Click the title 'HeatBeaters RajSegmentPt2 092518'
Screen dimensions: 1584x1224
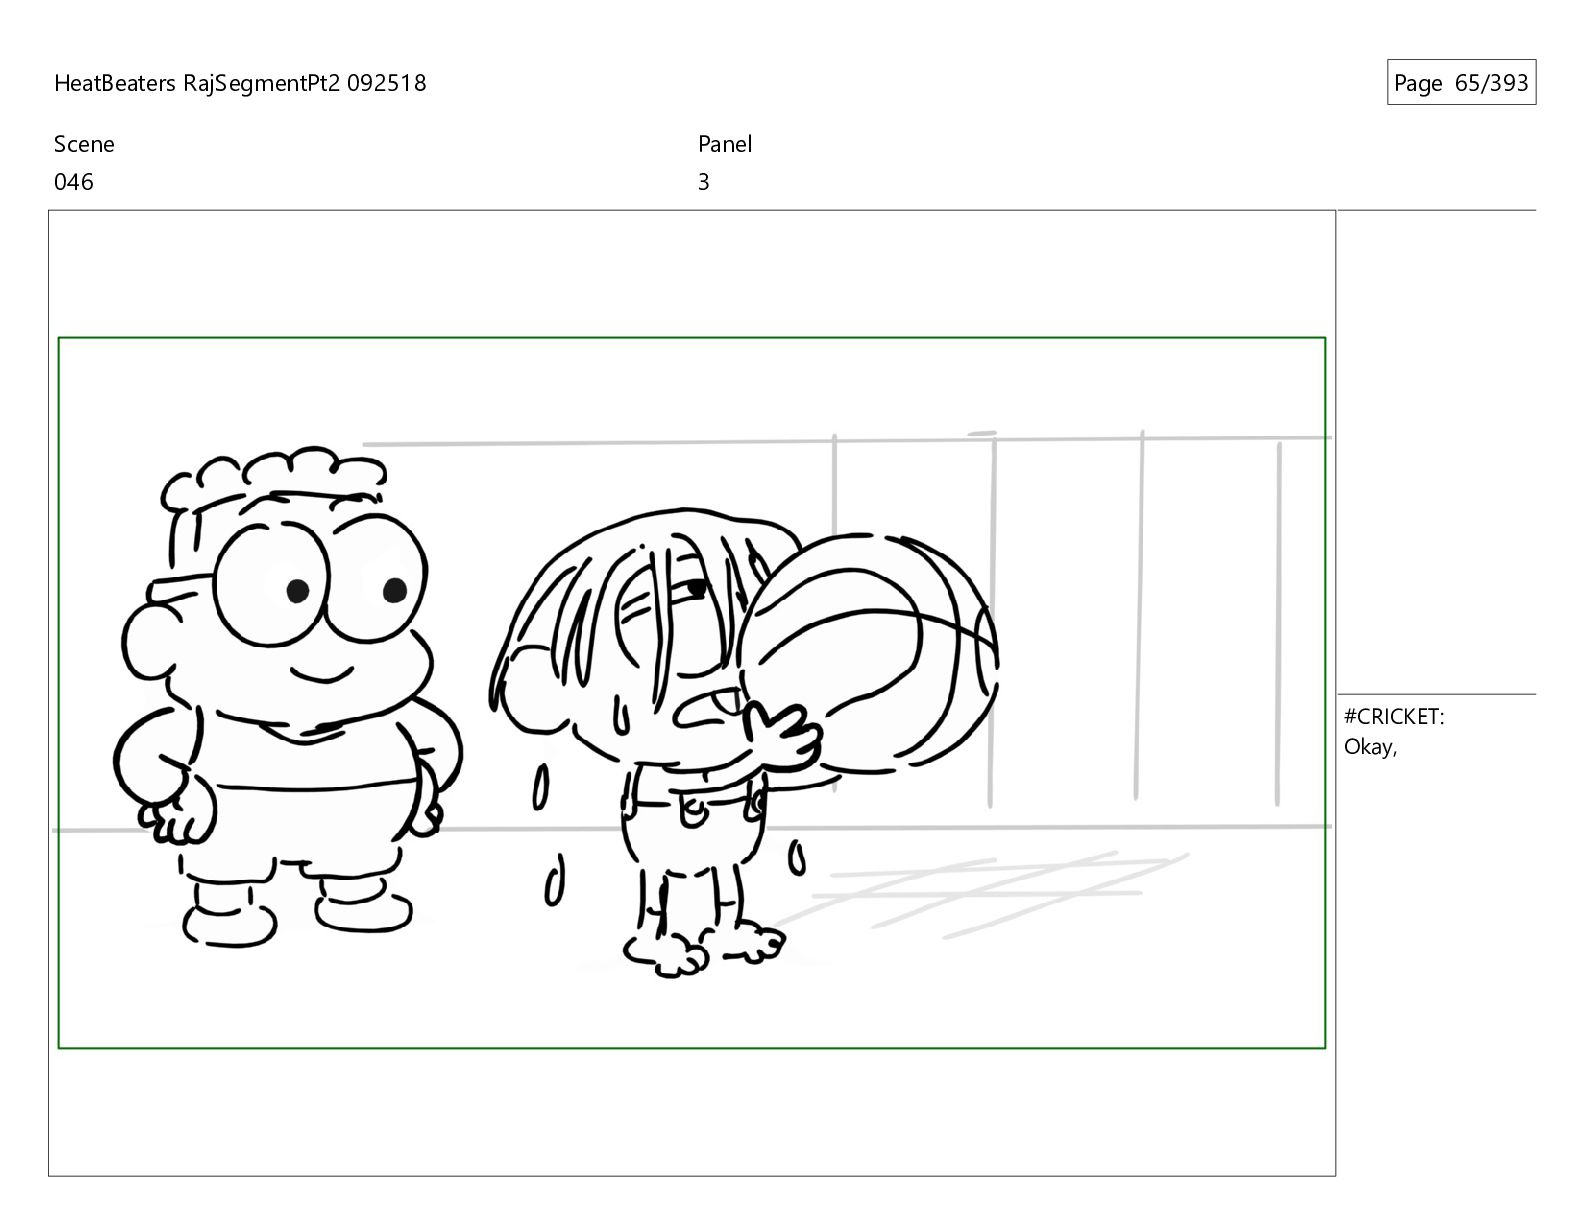tap(240, 83)
